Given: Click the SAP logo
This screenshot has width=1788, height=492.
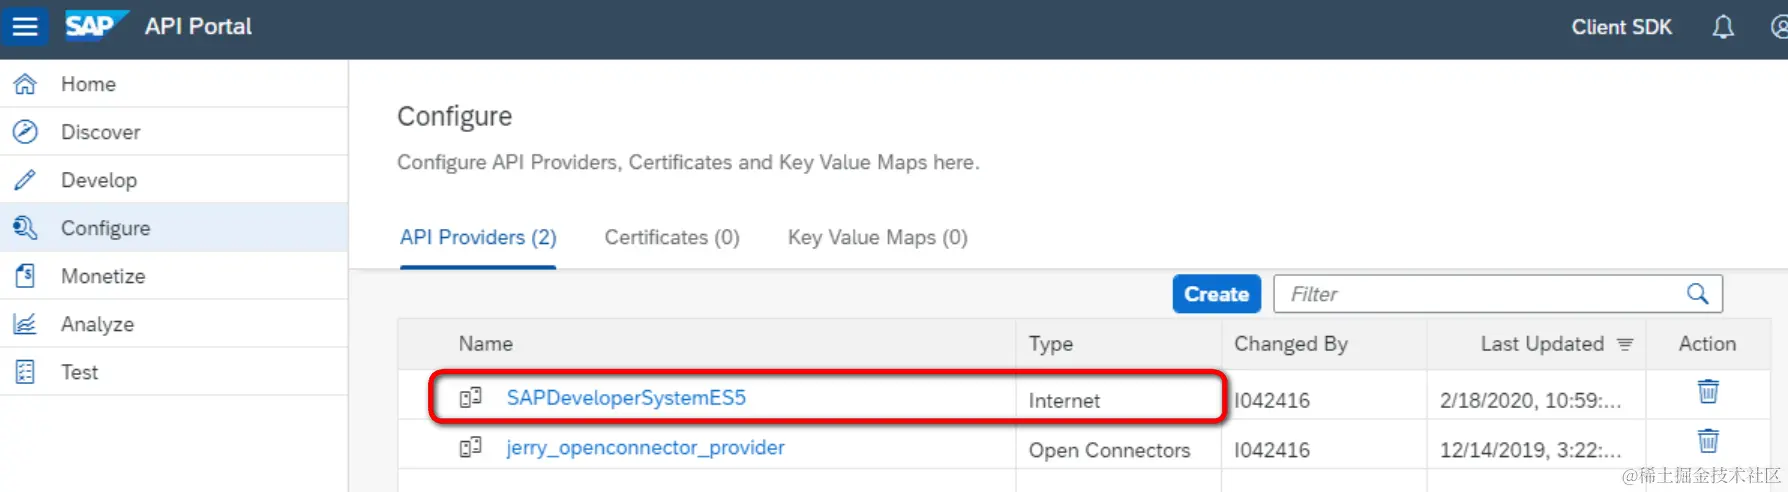Looking at the screenshot, I should [x=96, y=25].
